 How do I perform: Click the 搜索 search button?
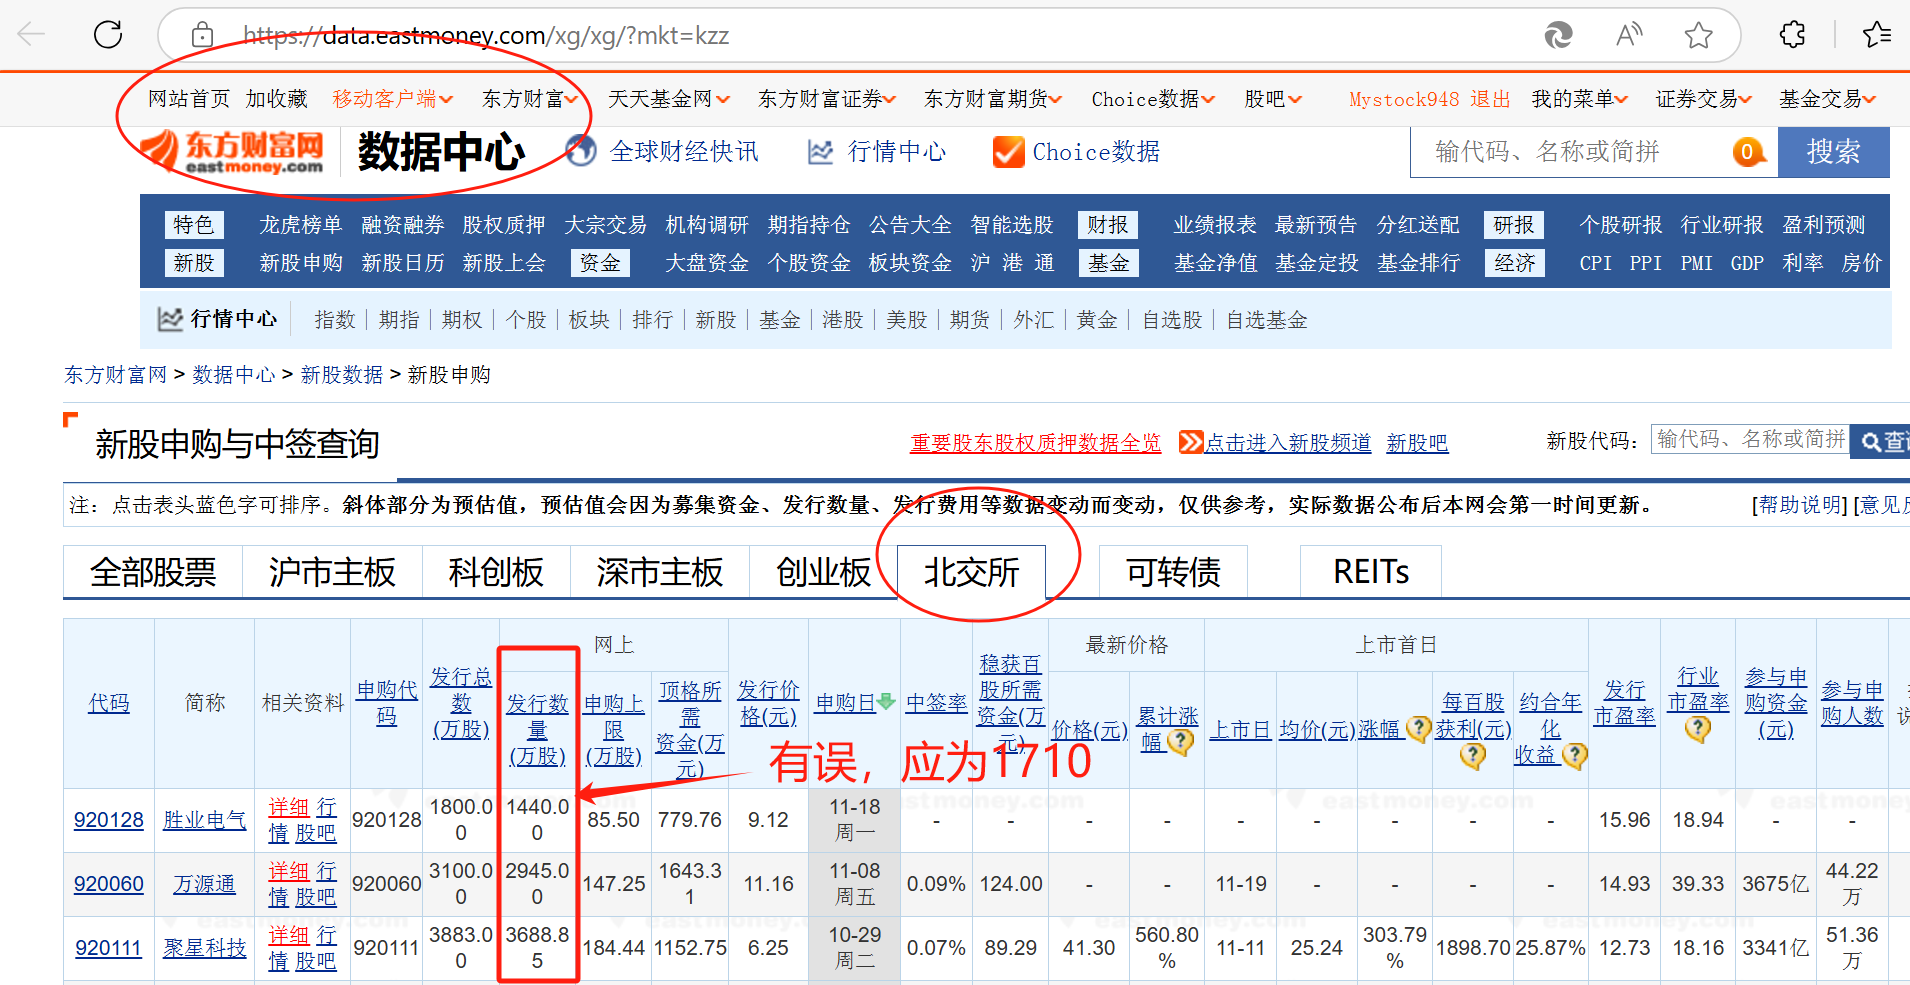point(1833,152)
